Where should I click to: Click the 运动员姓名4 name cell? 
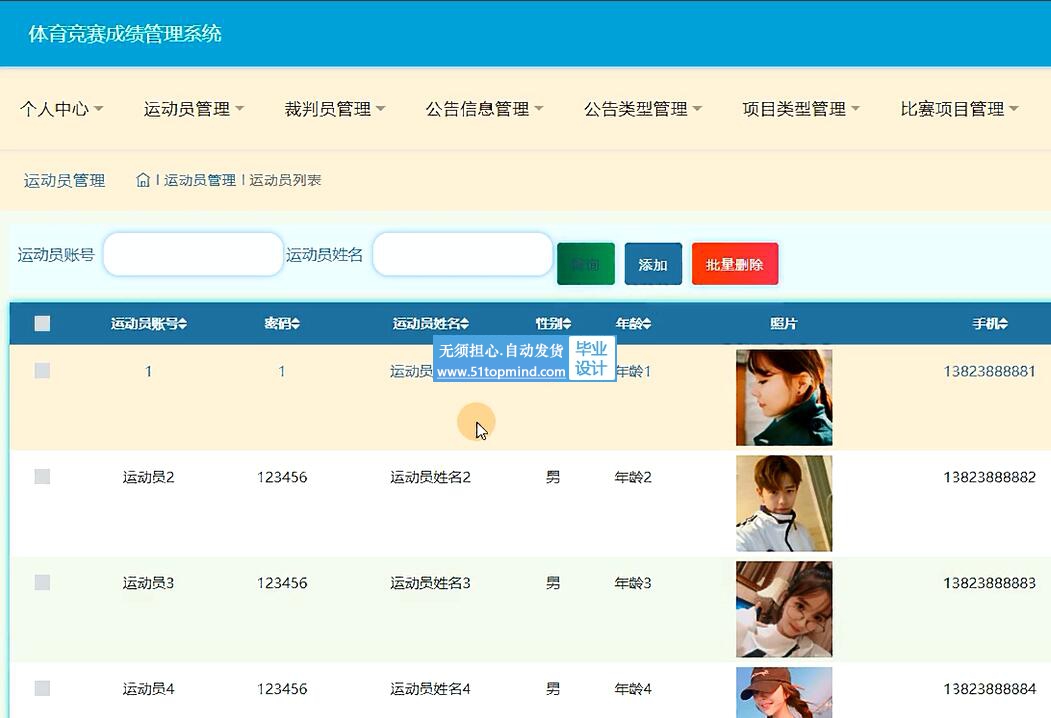tap(430, 689)
